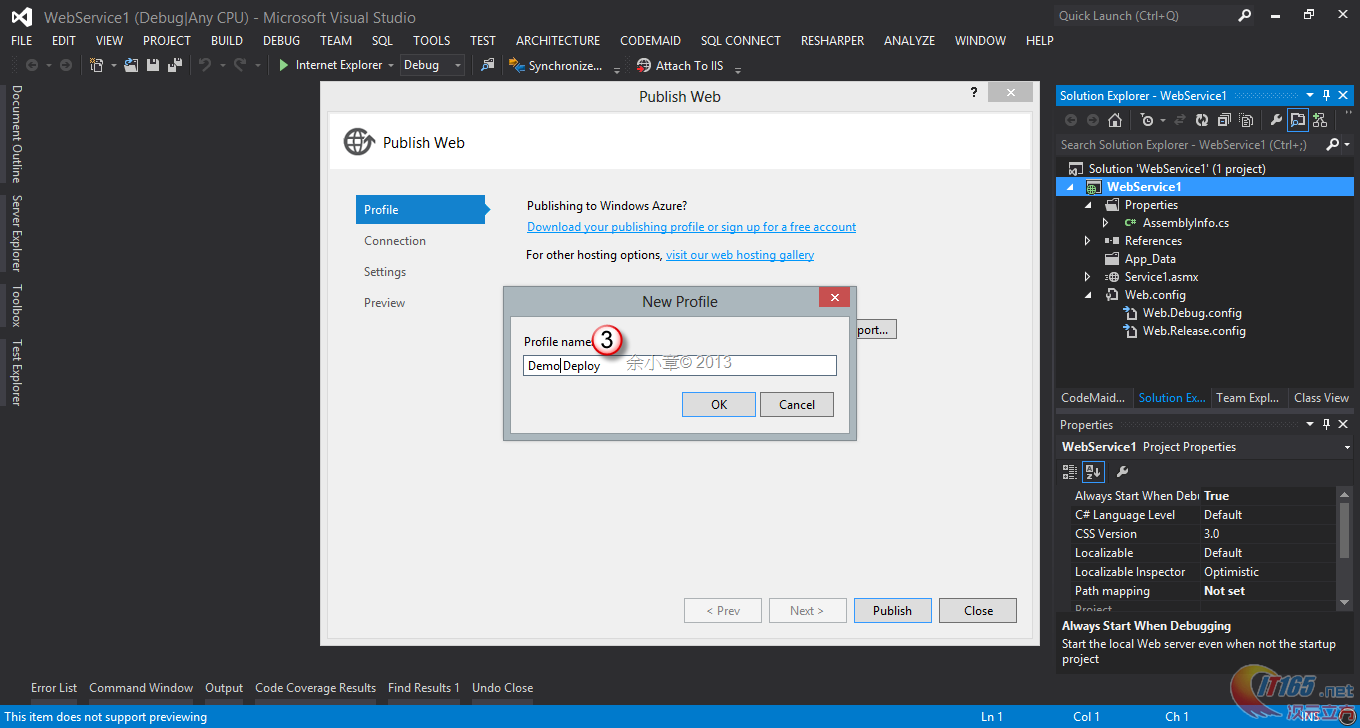This screenshot has width=1360, height=728.
Task: Click the Attach To IIS toolbar button
Action: click(x=680, y=65)
